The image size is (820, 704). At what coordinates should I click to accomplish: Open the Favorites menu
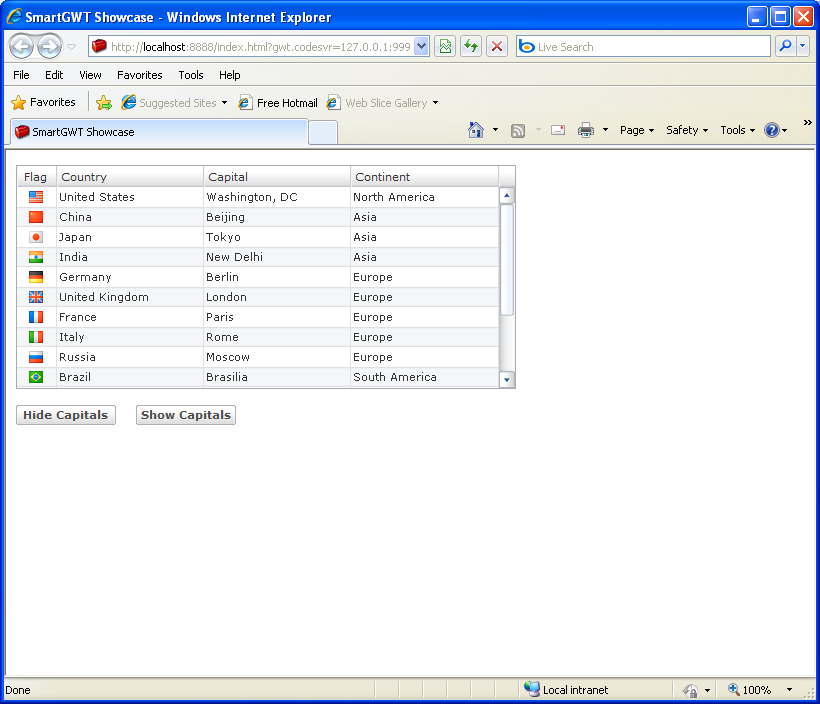click(140, 75)
